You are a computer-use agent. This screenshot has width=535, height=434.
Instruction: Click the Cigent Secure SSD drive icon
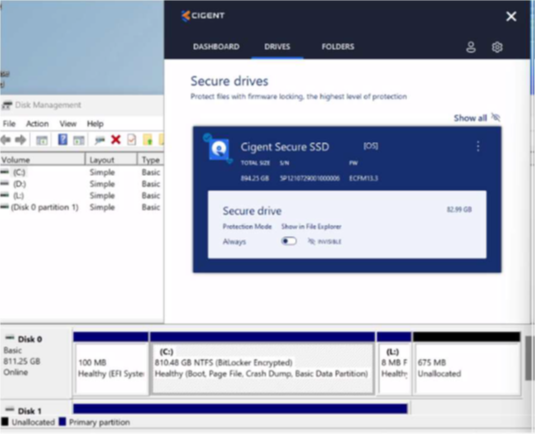(x=219, y=149)
